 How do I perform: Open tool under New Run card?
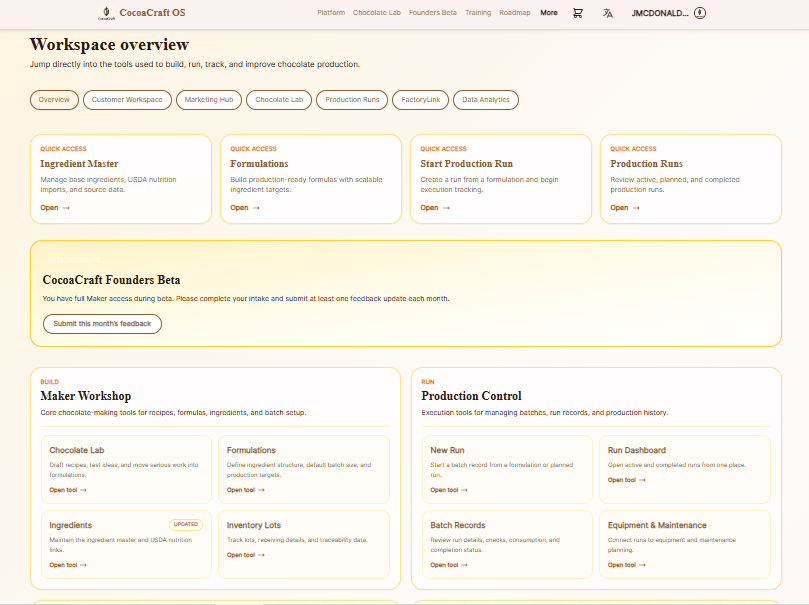coord(449,490)
